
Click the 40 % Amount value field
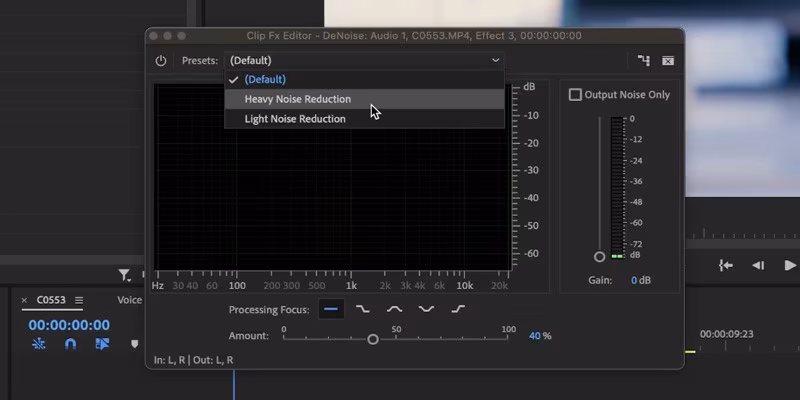(540, 336)
